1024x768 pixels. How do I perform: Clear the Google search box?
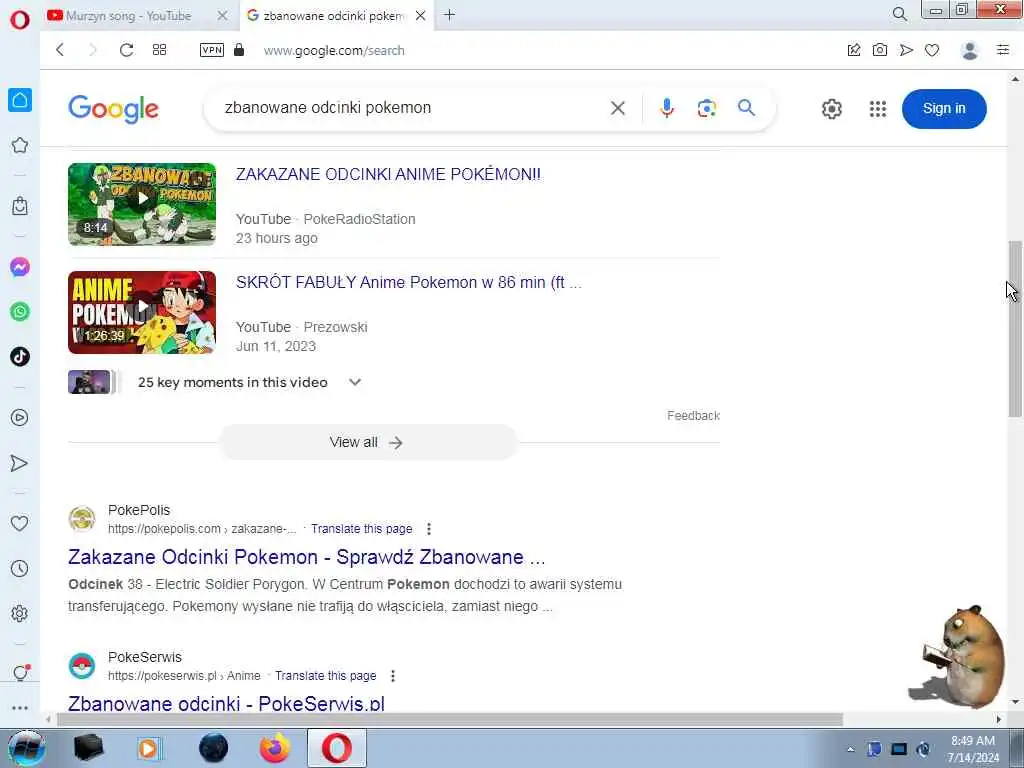pos(618,108)
